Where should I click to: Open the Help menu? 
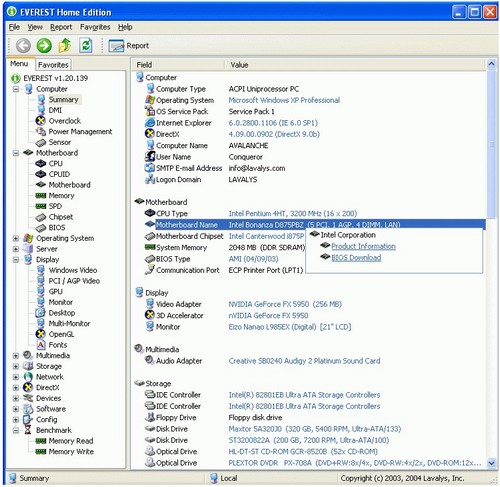coord(125,27)
